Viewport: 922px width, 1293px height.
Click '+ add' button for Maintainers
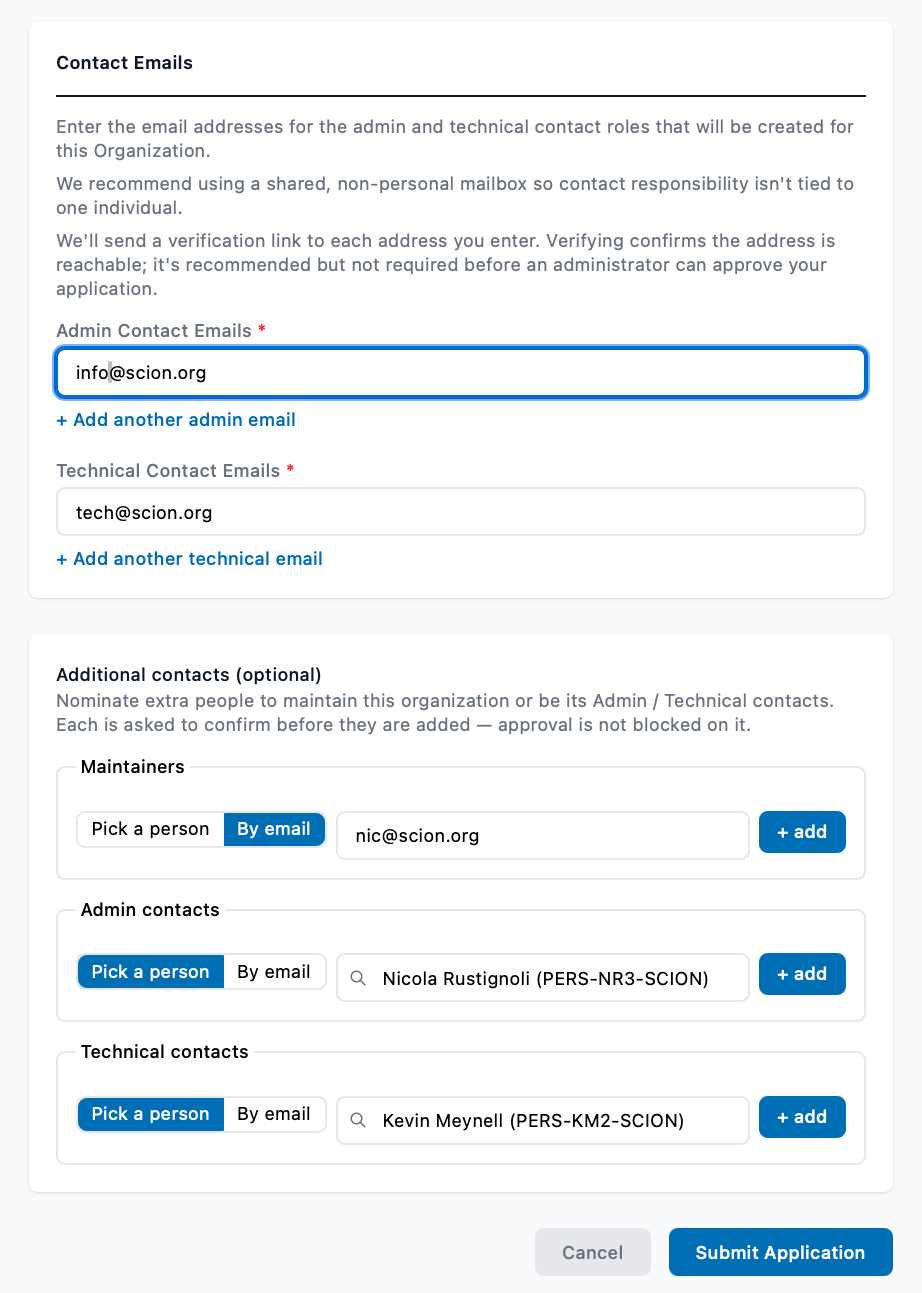[802, 832]
